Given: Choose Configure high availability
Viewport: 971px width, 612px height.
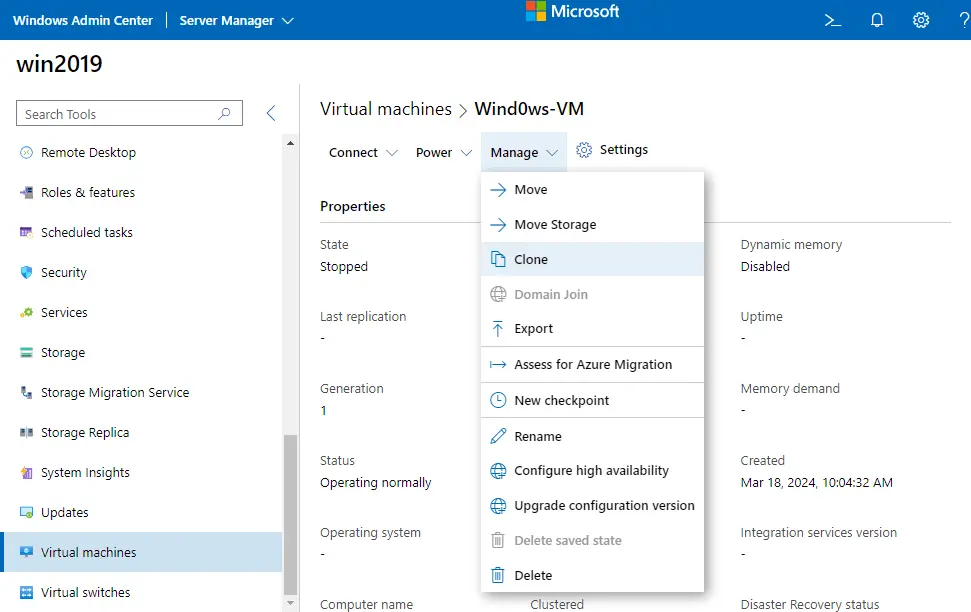Looking at the screenshot, I should 592,471.
